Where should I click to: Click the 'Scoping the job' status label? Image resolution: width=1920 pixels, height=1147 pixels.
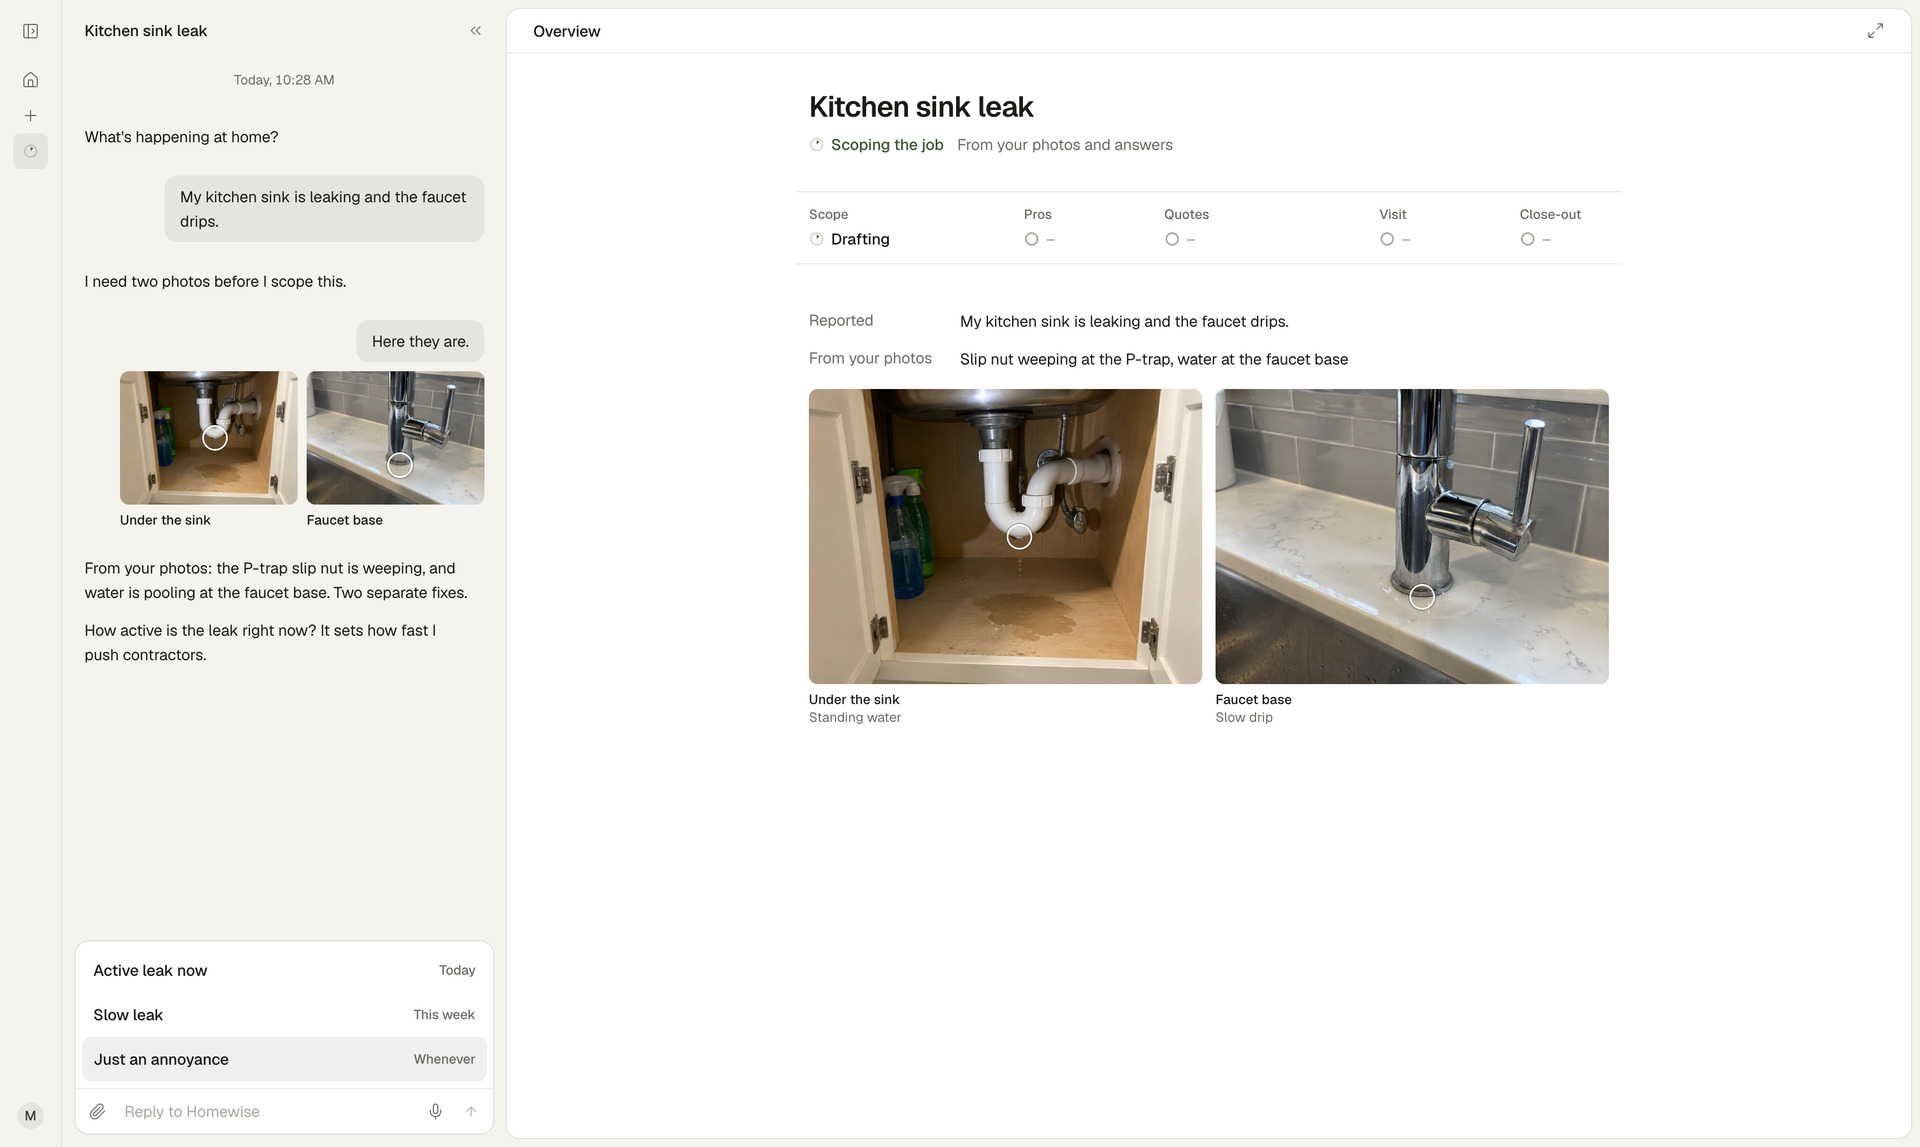point(887,145)
